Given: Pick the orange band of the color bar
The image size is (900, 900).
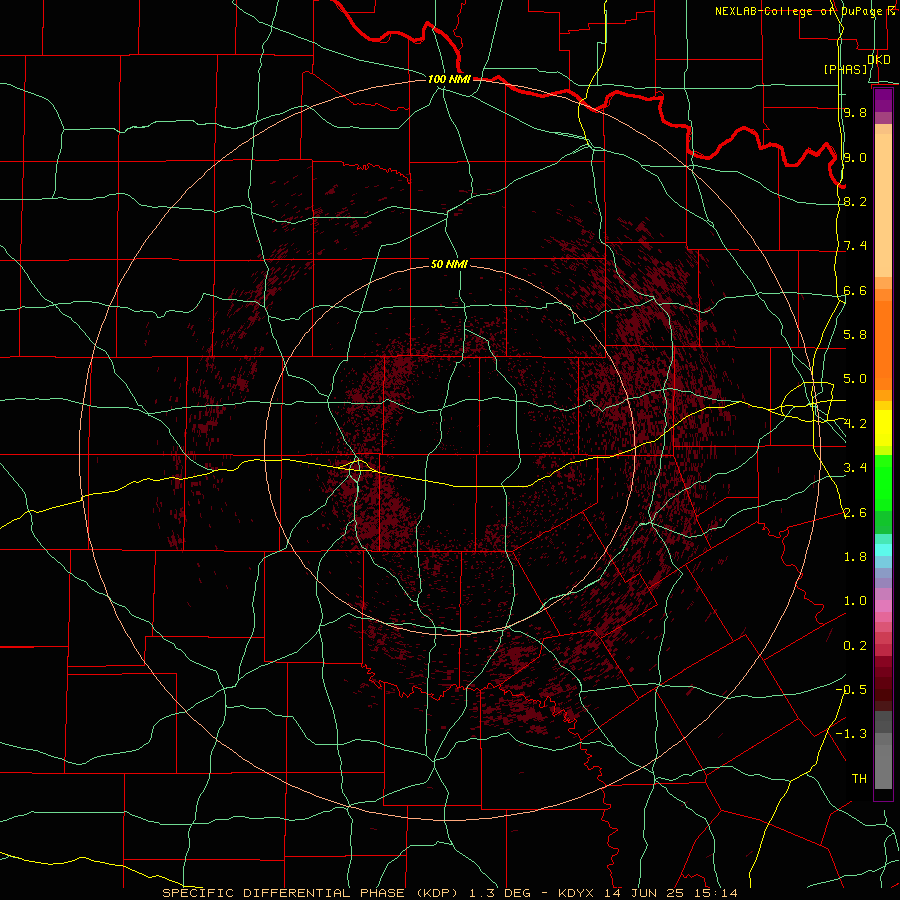Looking at the screenshot, I should [x=883, y=345].
